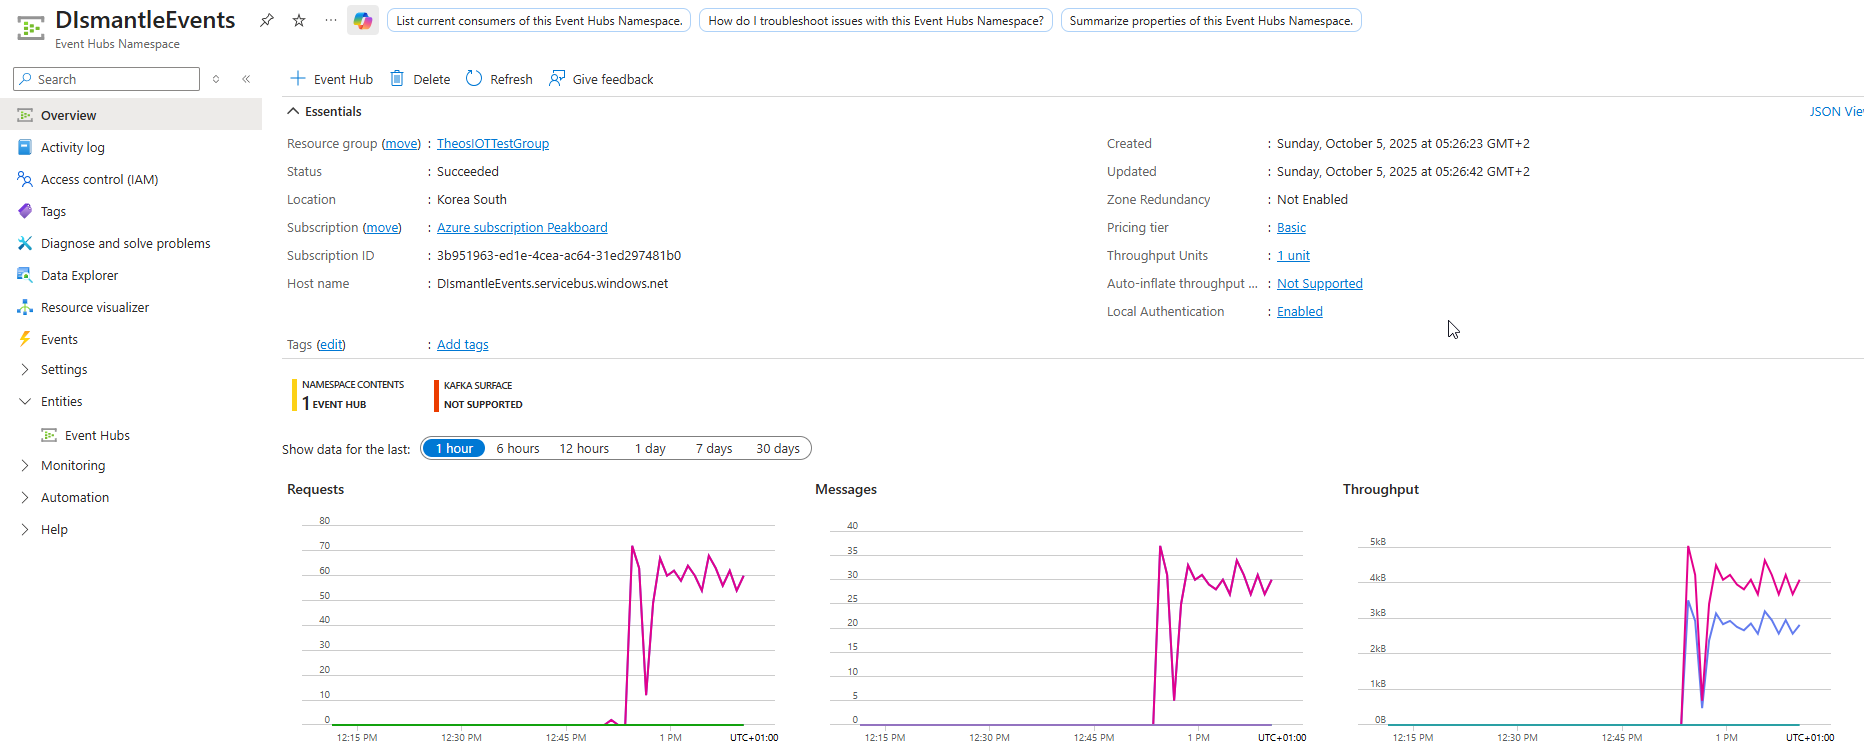
Task: Switch chart range to 6 hours
Action: 517,448
